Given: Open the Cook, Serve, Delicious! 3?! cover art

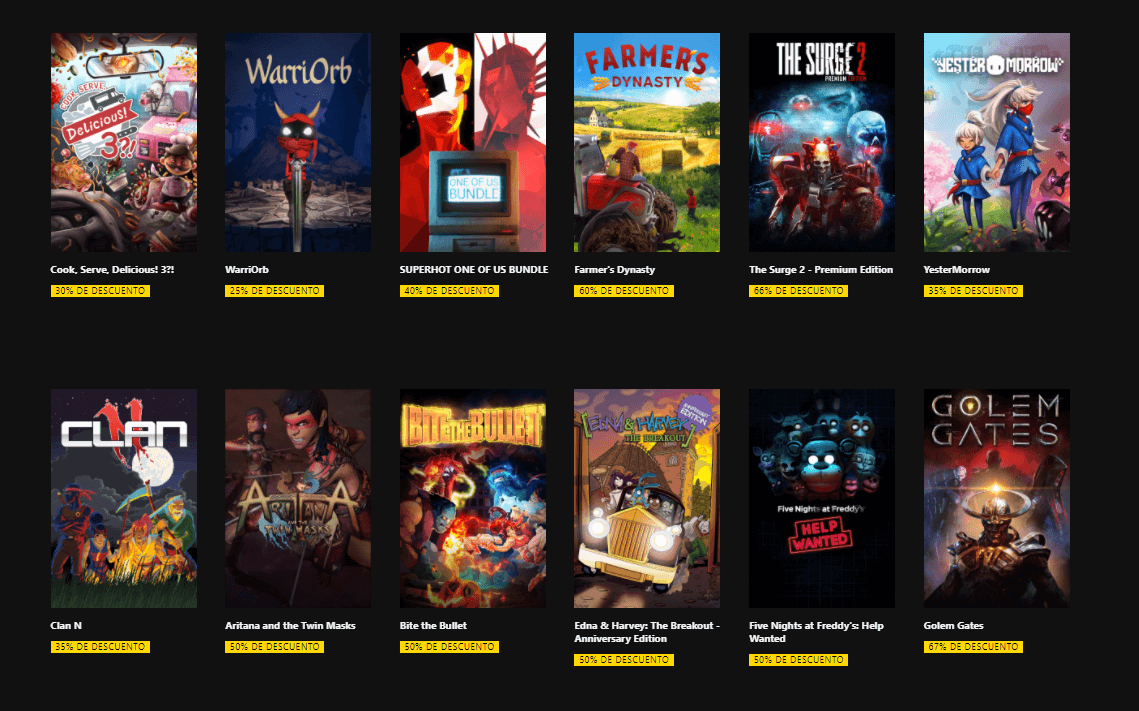Looking at the screenshot, I should 123,142.
